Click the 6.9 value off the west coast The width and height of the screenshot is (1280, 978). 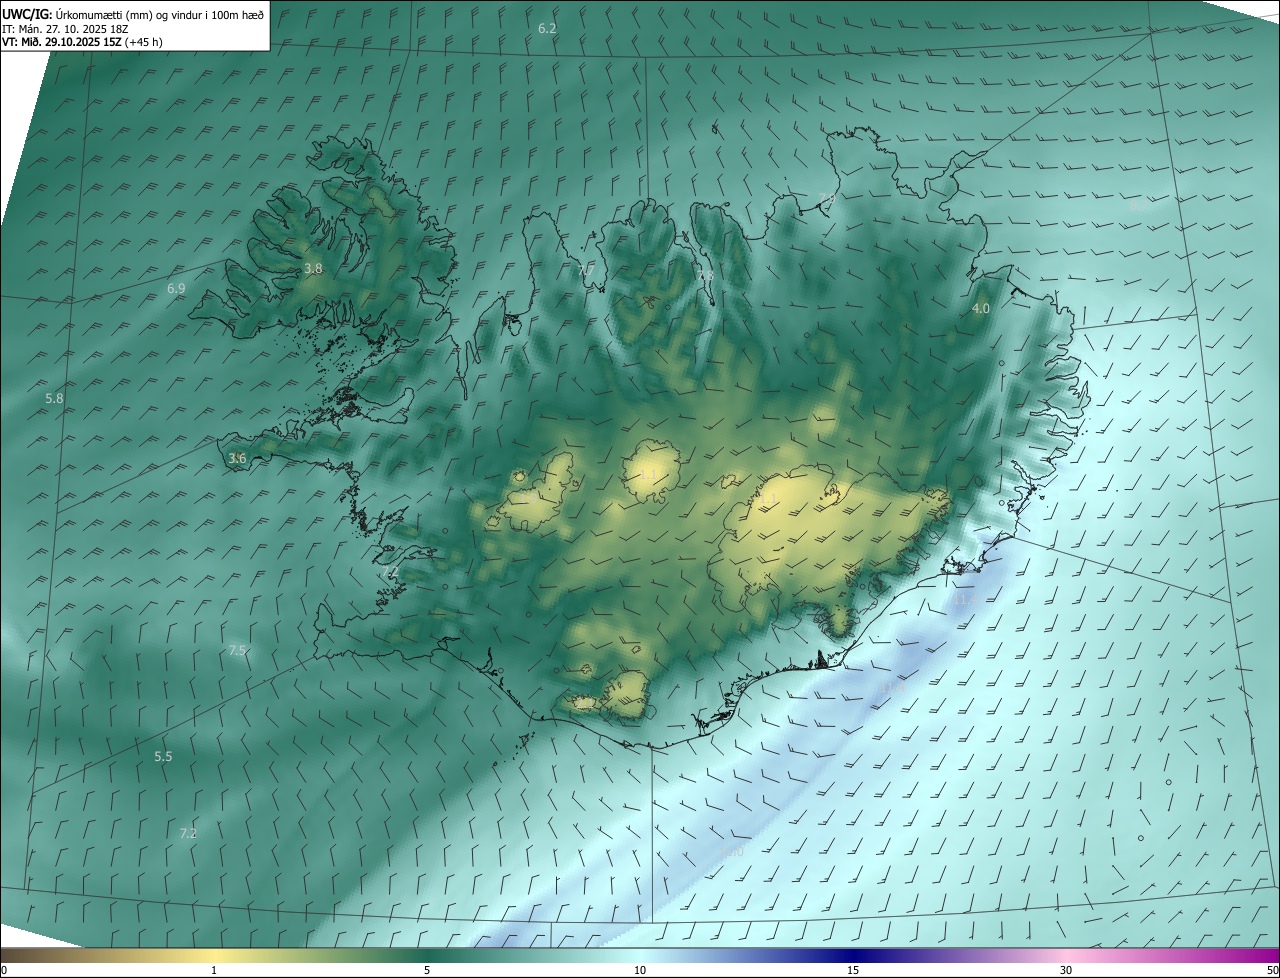pyautogui.click(x=176, y=288)
